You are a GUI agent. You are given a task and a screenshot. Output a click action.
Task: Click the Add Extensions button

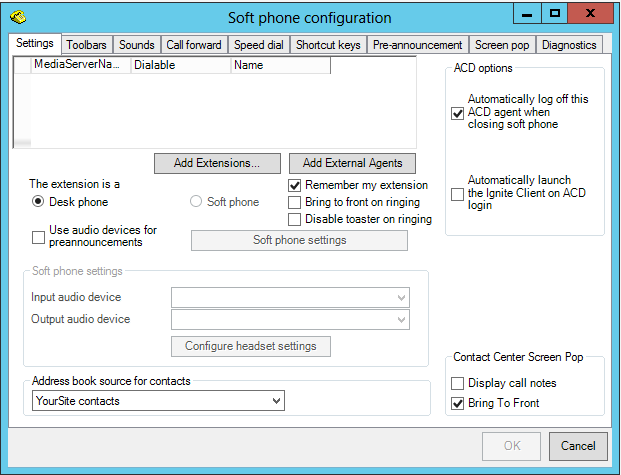(x=217, y=163)
